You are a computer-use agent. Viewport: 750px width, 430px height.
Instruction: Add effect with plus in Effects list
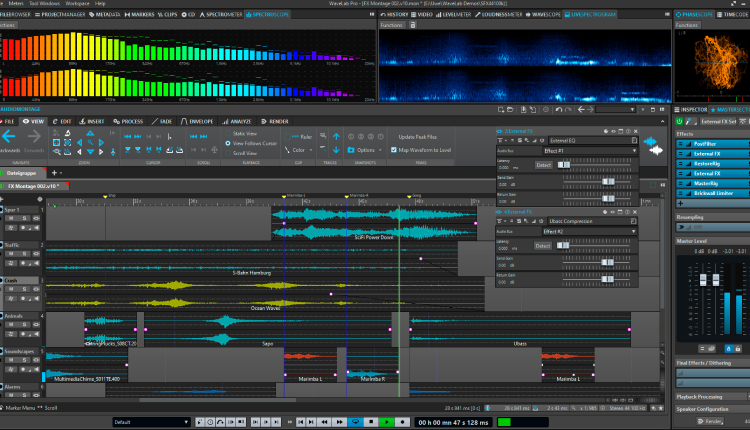click(x=680, y=203)
